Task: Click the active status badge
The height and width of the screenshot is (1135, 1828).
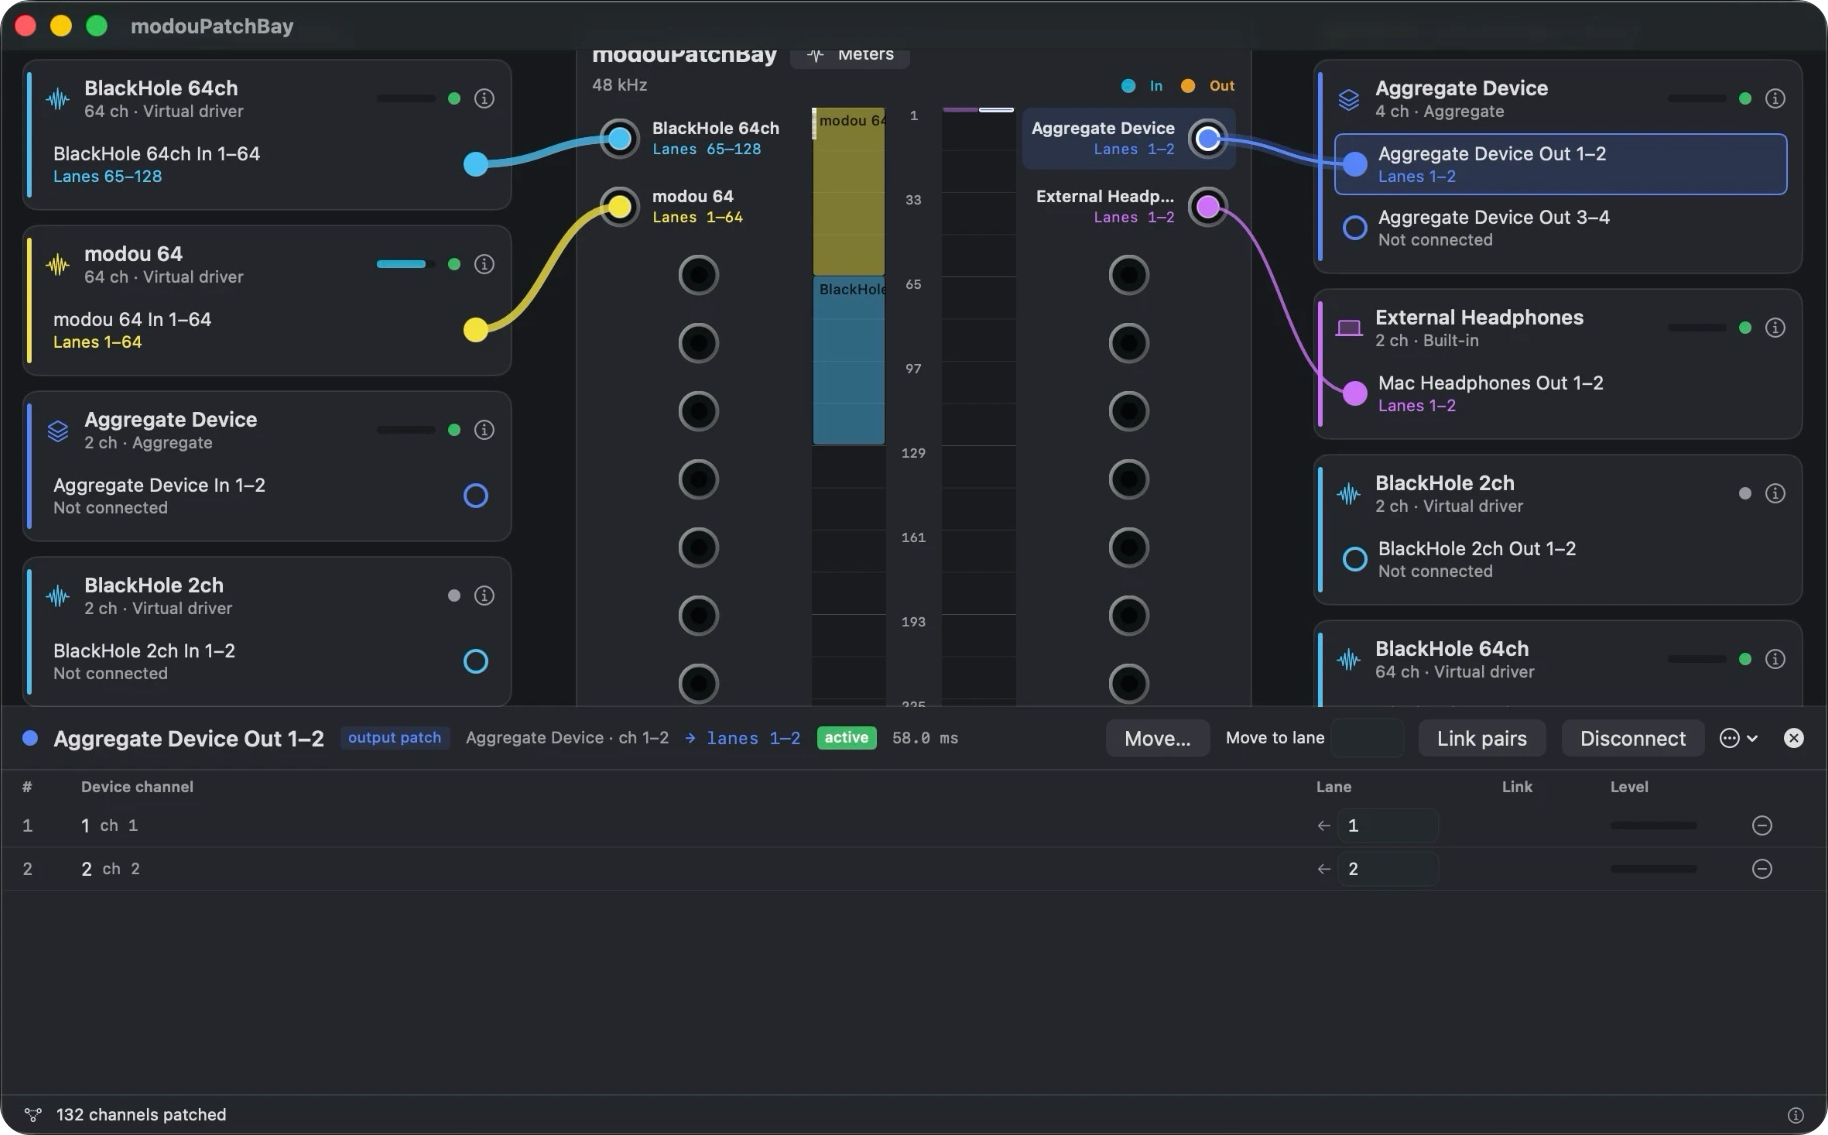Action: tap(846, 738)
